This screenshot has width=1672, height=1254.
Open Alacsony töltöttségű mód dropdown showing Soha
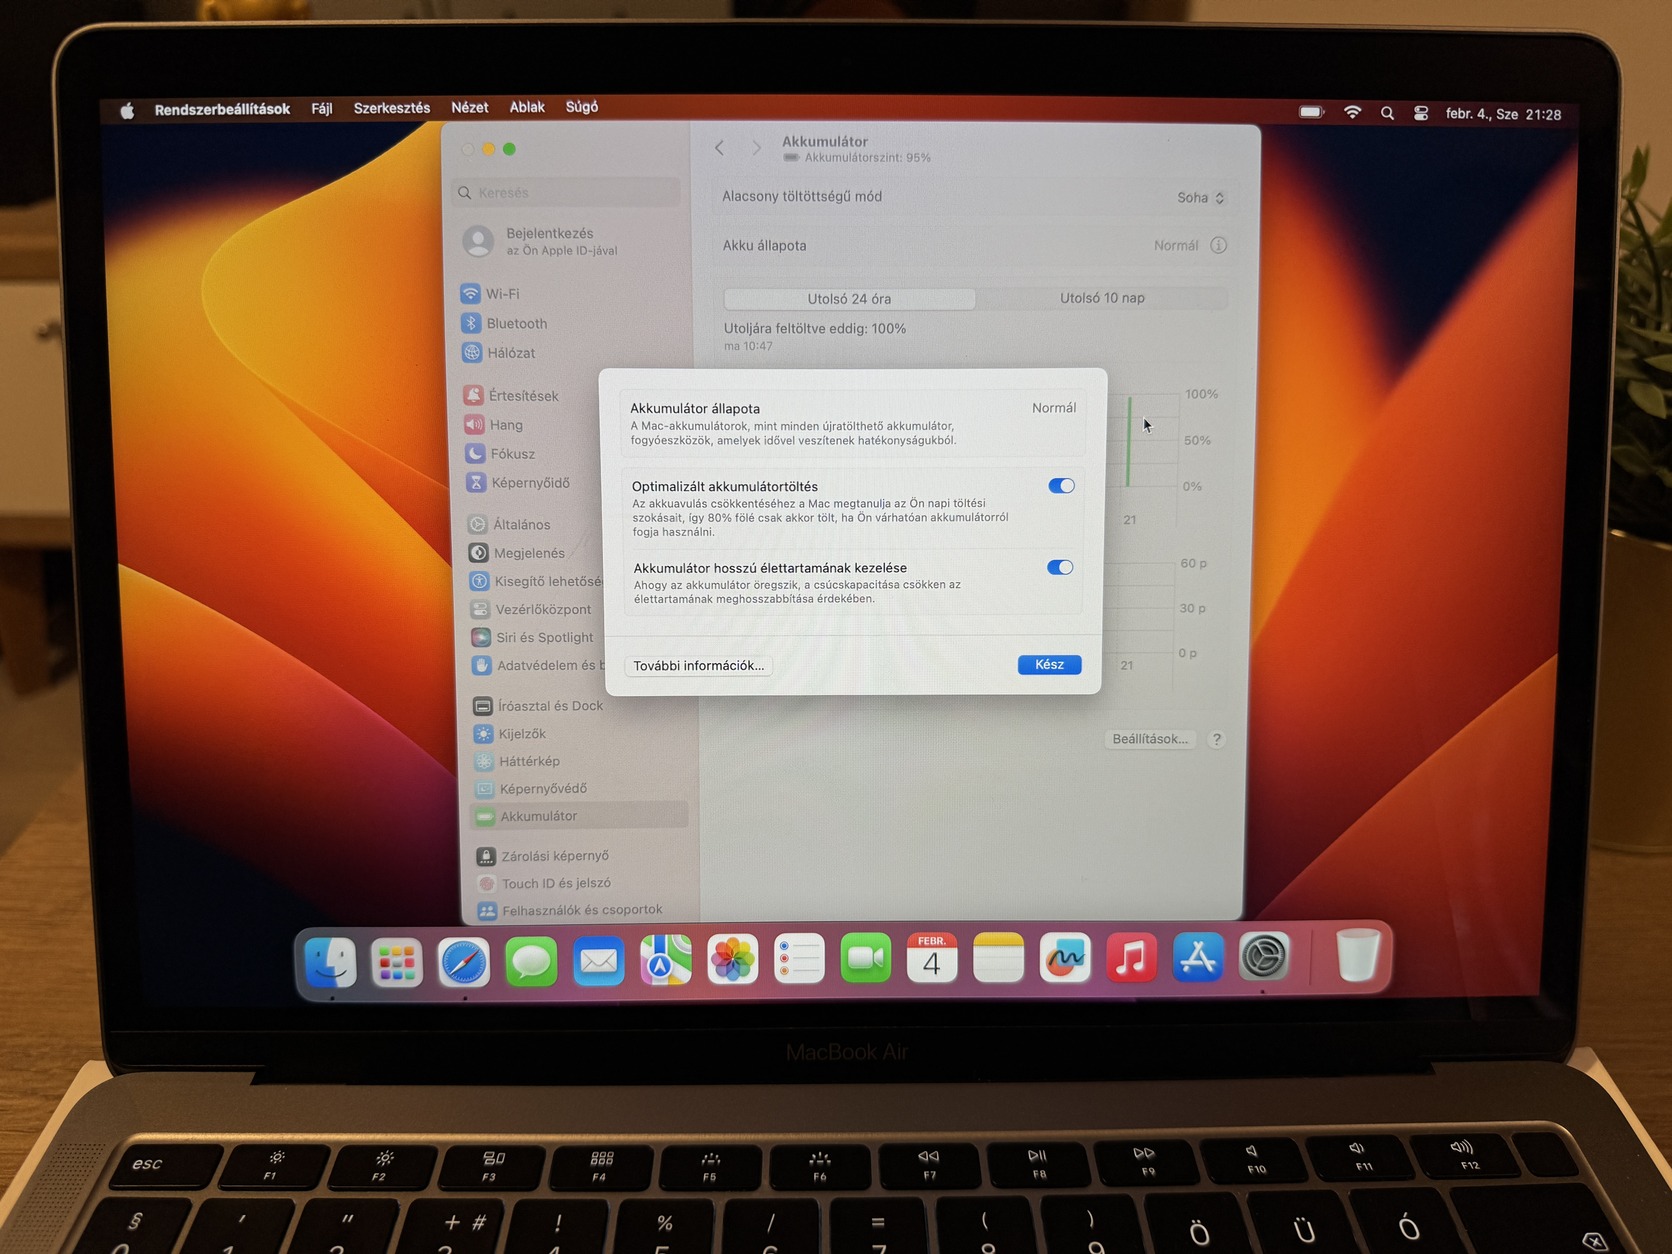tap(1201, 197)
